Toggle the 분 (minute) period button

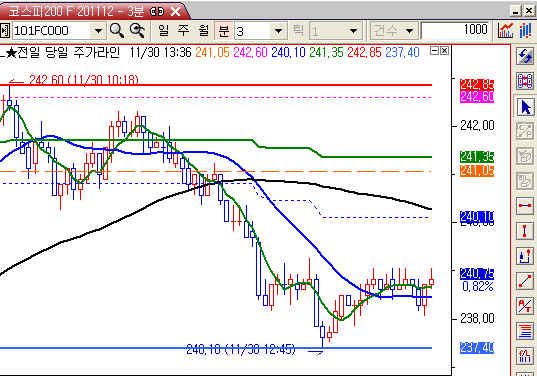pyautogui.click(x=223, y=31)
